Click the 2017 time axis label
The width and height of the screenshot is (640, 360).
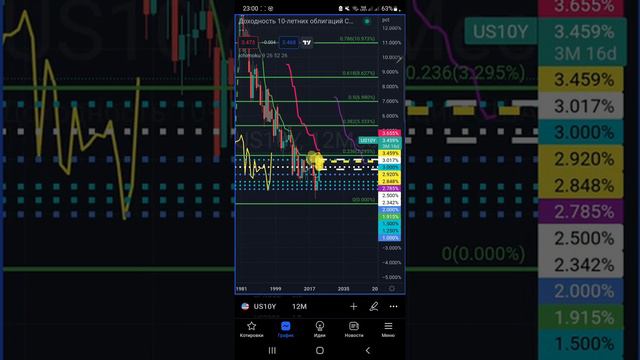[x=309, y=289]
